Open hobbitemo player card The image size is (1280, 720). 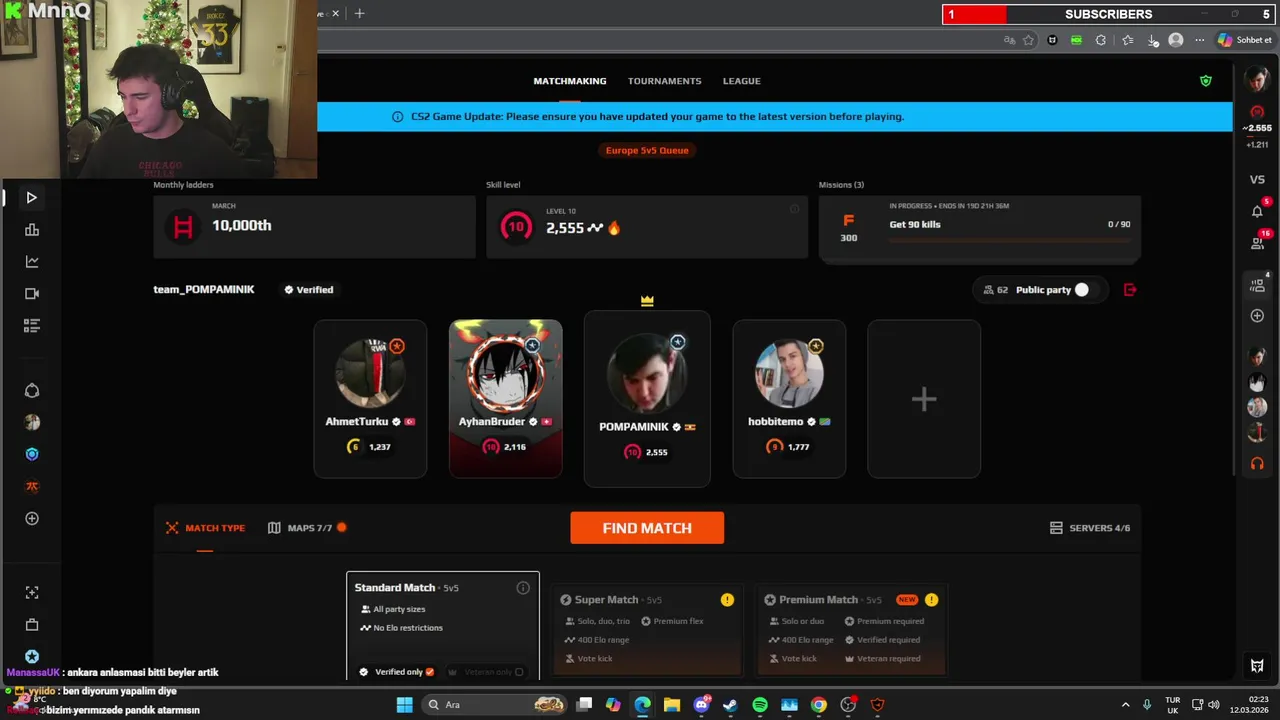[789, 399]
